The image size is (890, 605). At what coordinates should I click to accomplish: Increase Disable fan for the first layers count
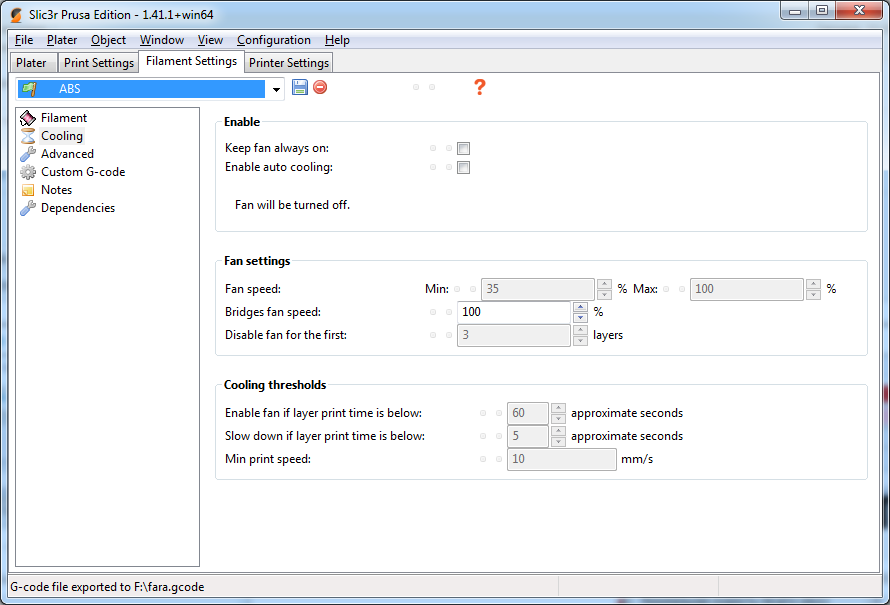(580, 330)
